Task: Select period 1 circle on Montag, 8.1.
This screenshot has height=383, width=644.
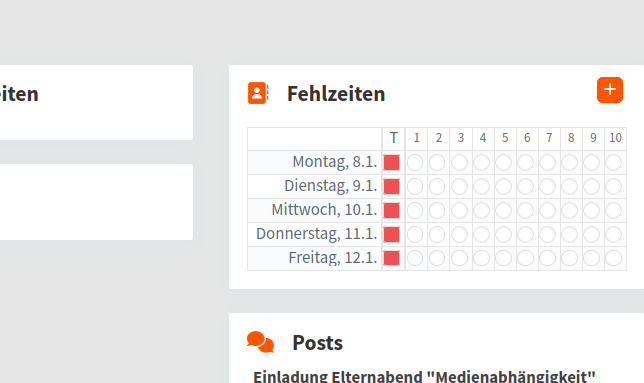Action: pyautogui.click(x=415, y=163)
